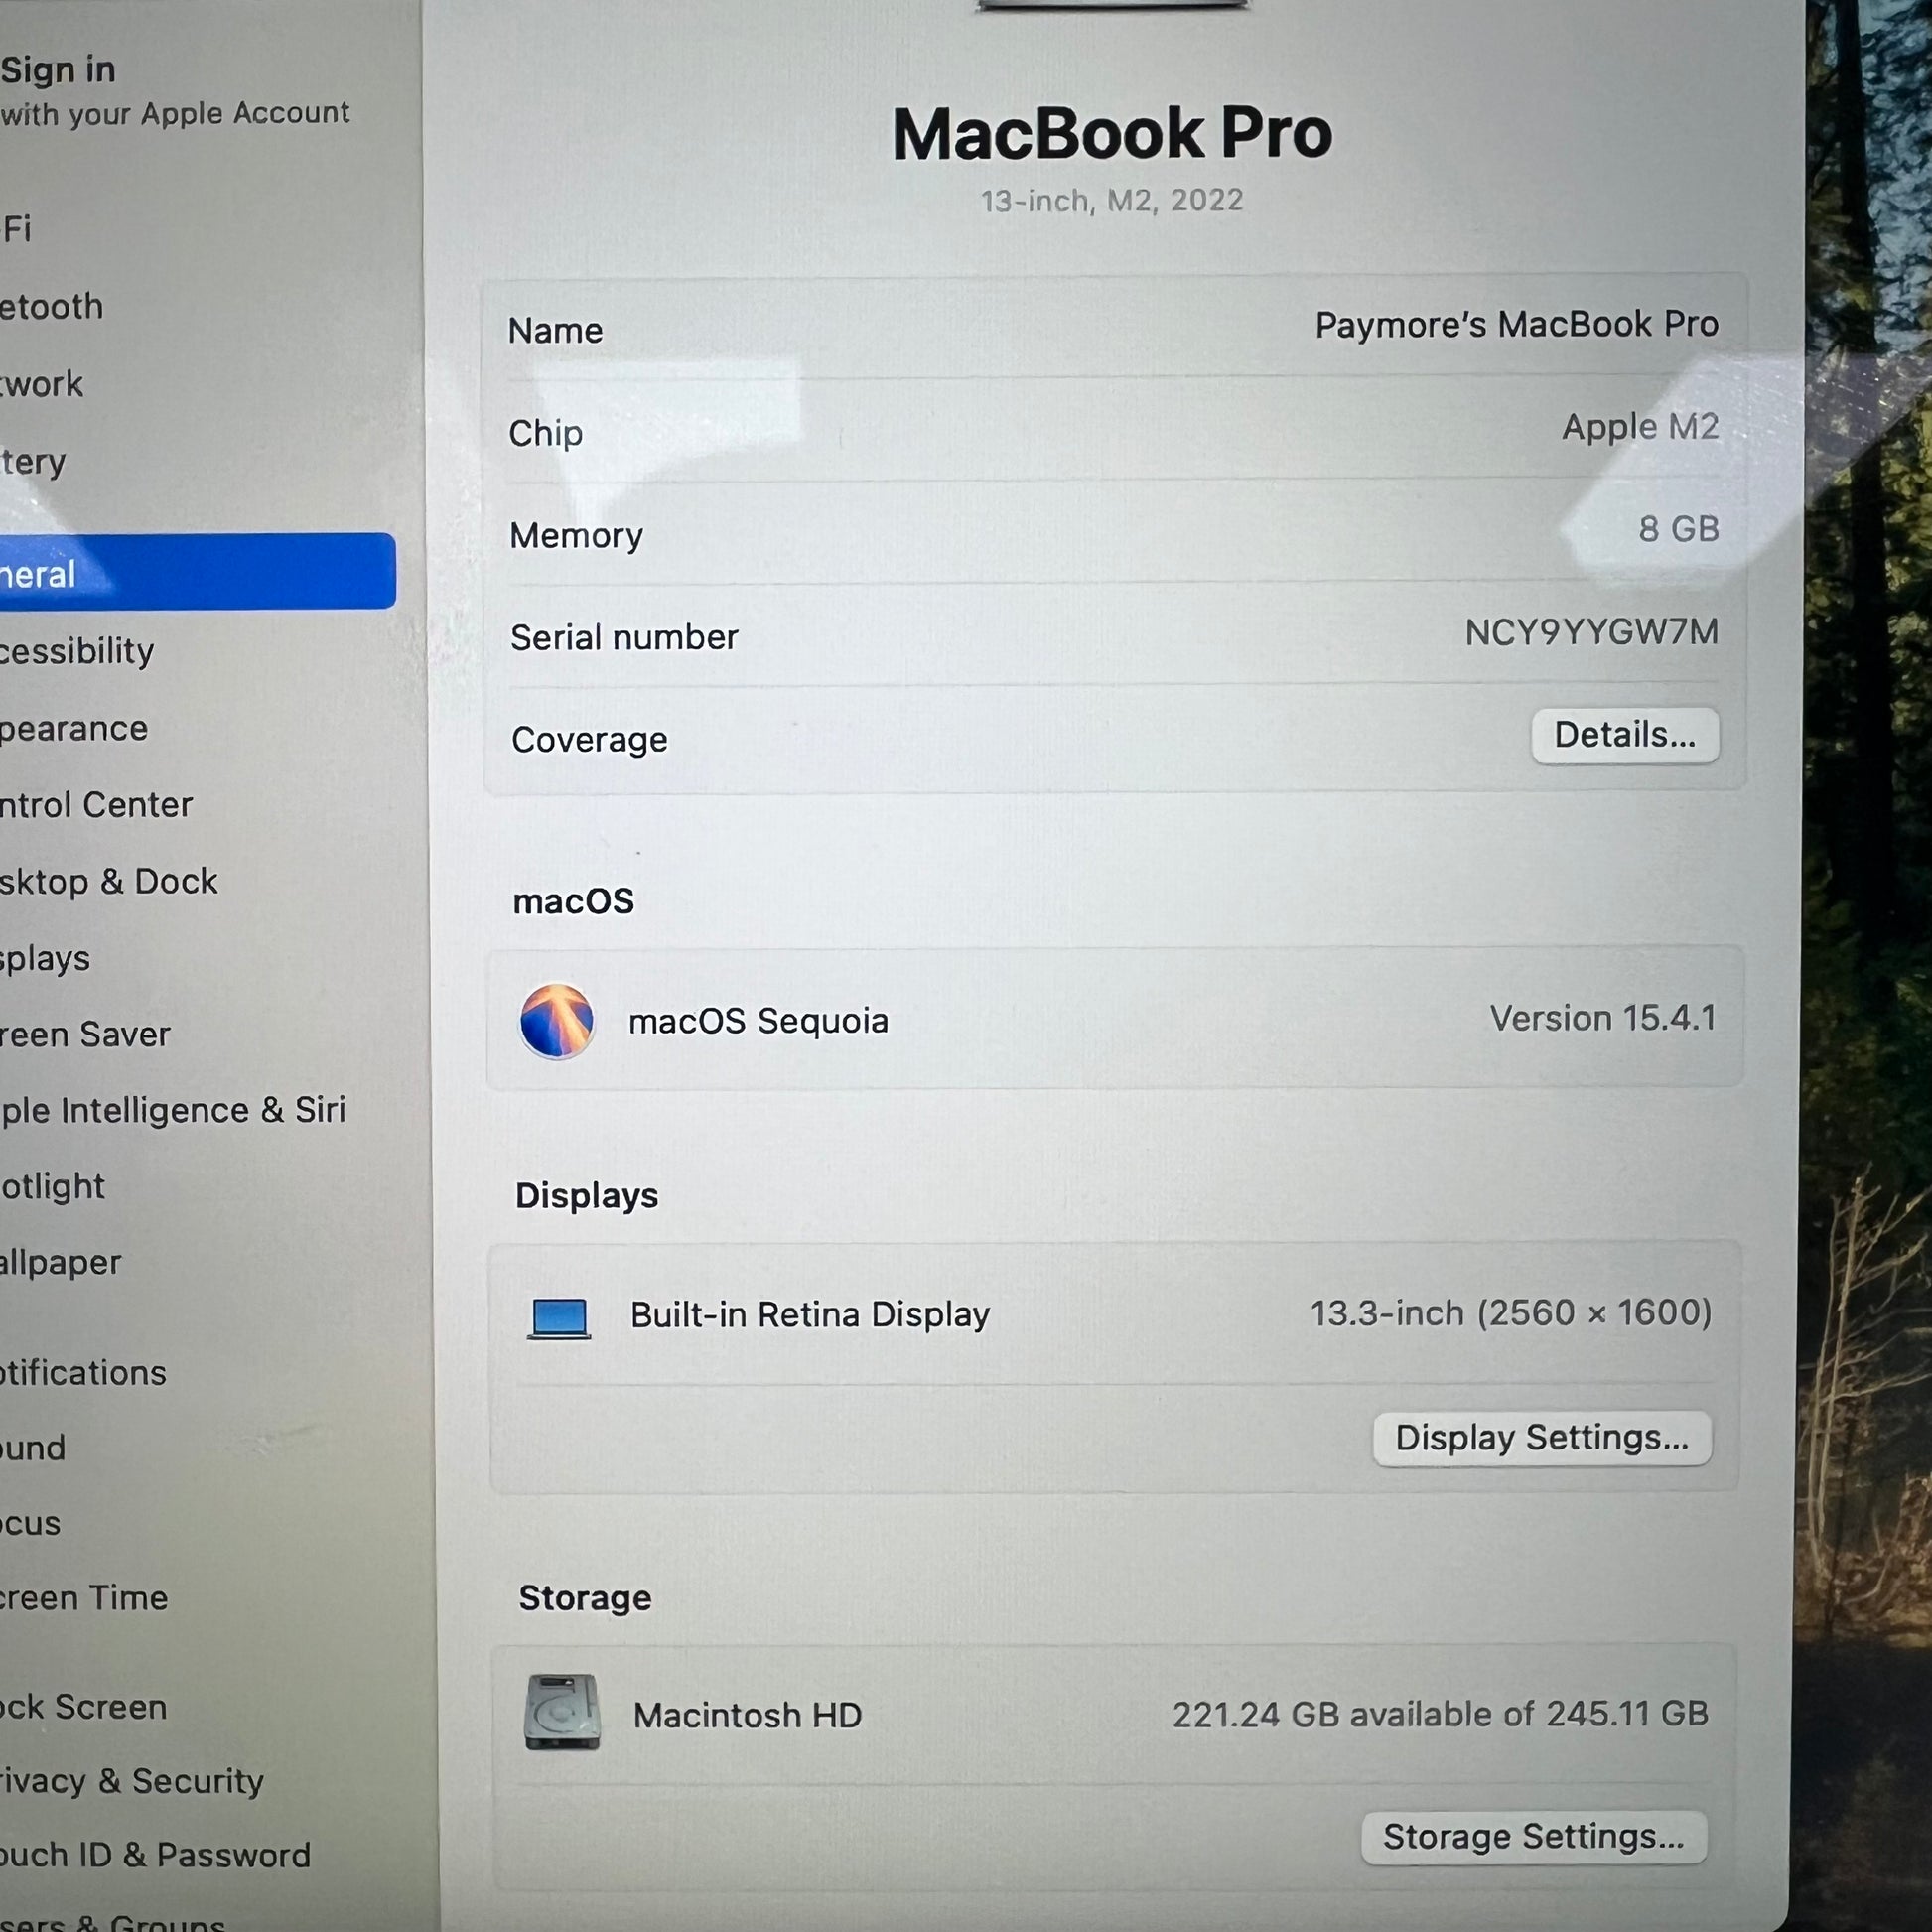Screen dimensions: 1932x1932
Task: Open Sound settings in sidebar
Action: pos(33,1448)
